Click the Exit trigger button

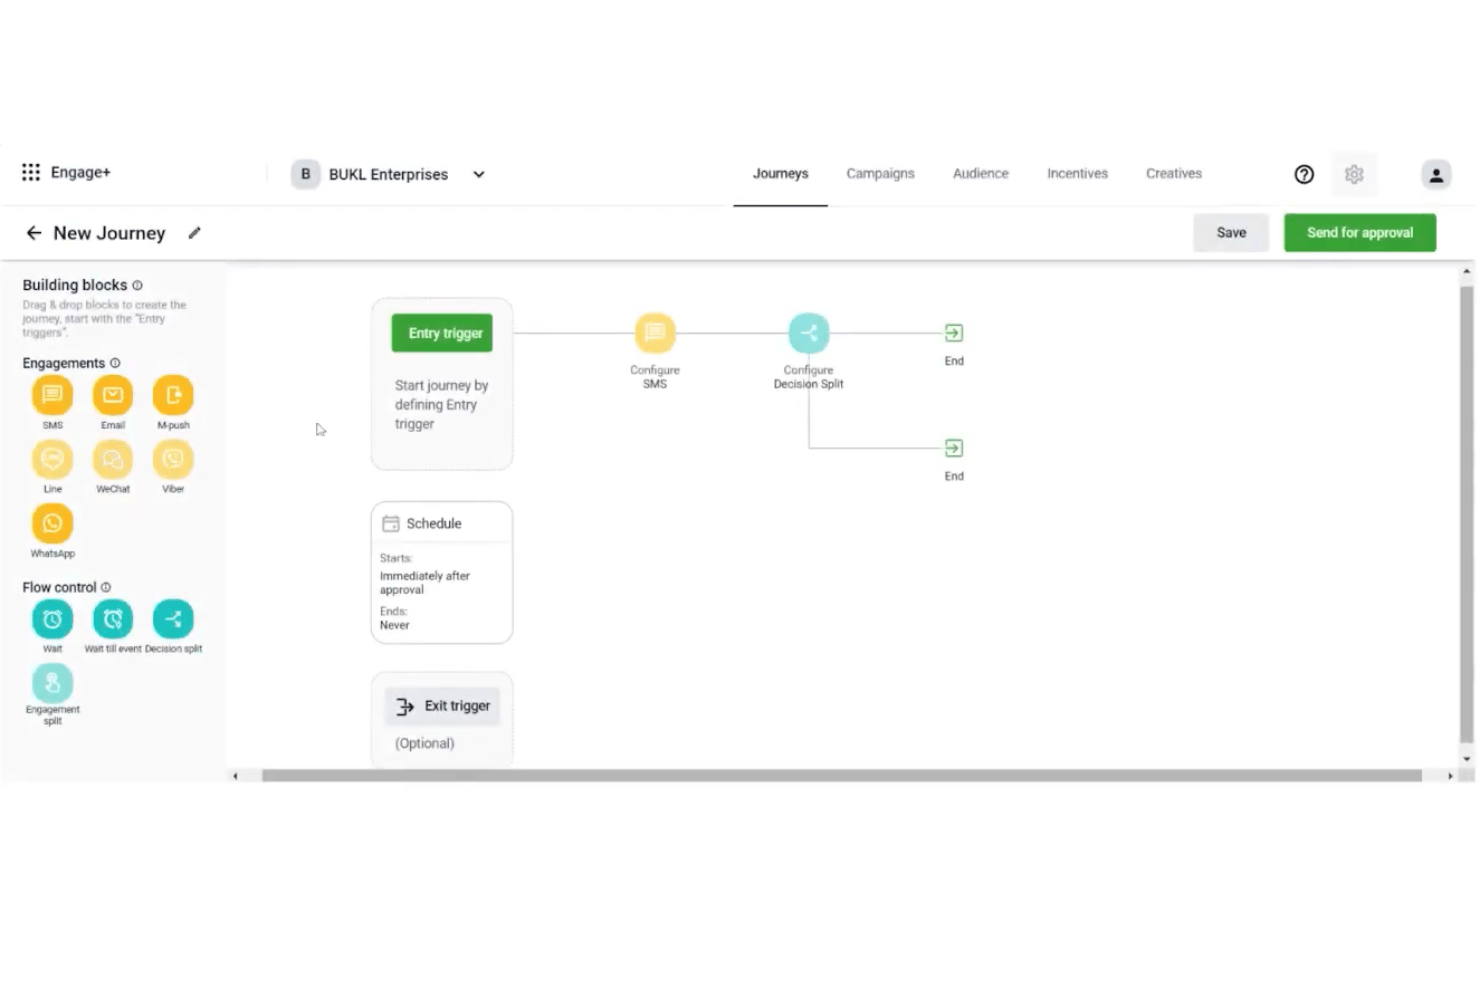point(442,706)
